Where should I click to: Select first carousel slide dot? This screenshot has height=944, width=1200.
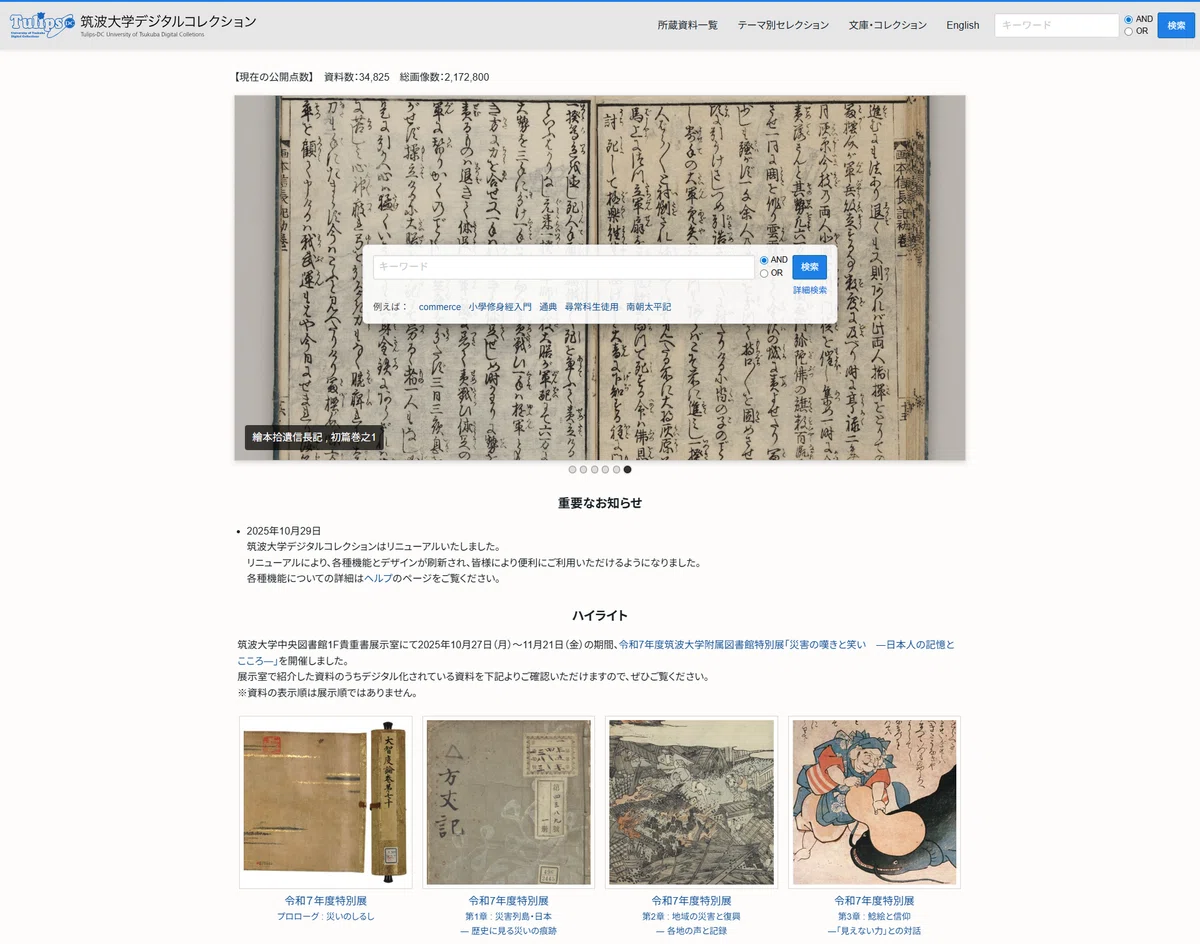click(573, 469)
